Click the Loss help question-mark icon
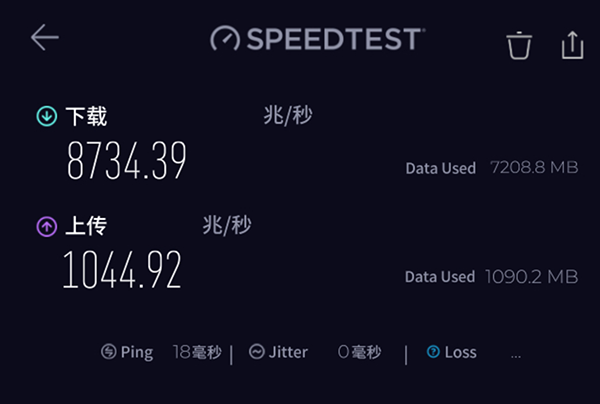Viewport: 600px width, 404px height. pyautogui.click(x=433, y=352)
